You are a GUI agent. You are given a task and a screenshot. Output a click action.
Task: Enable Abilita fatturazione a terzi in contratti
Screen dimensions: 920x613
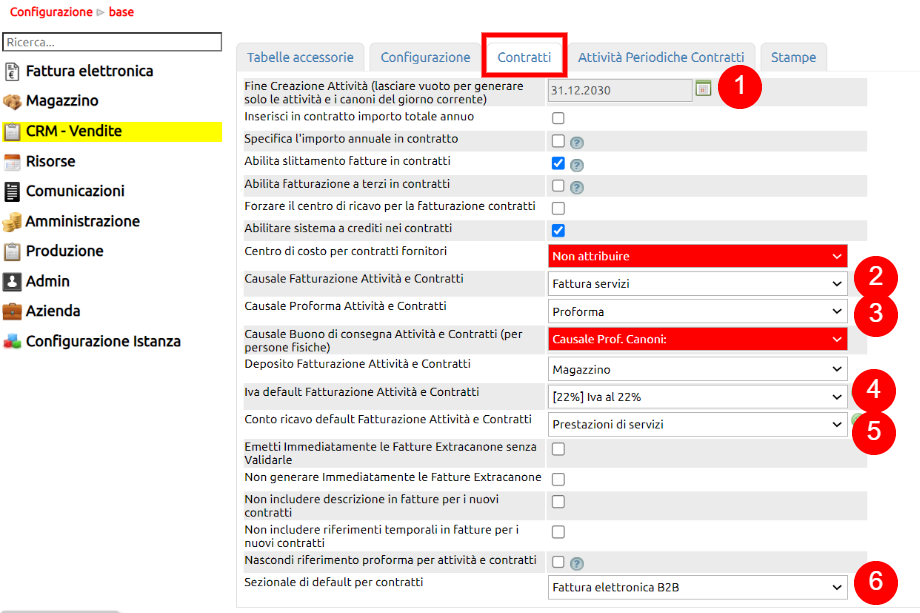coord(558,186)
